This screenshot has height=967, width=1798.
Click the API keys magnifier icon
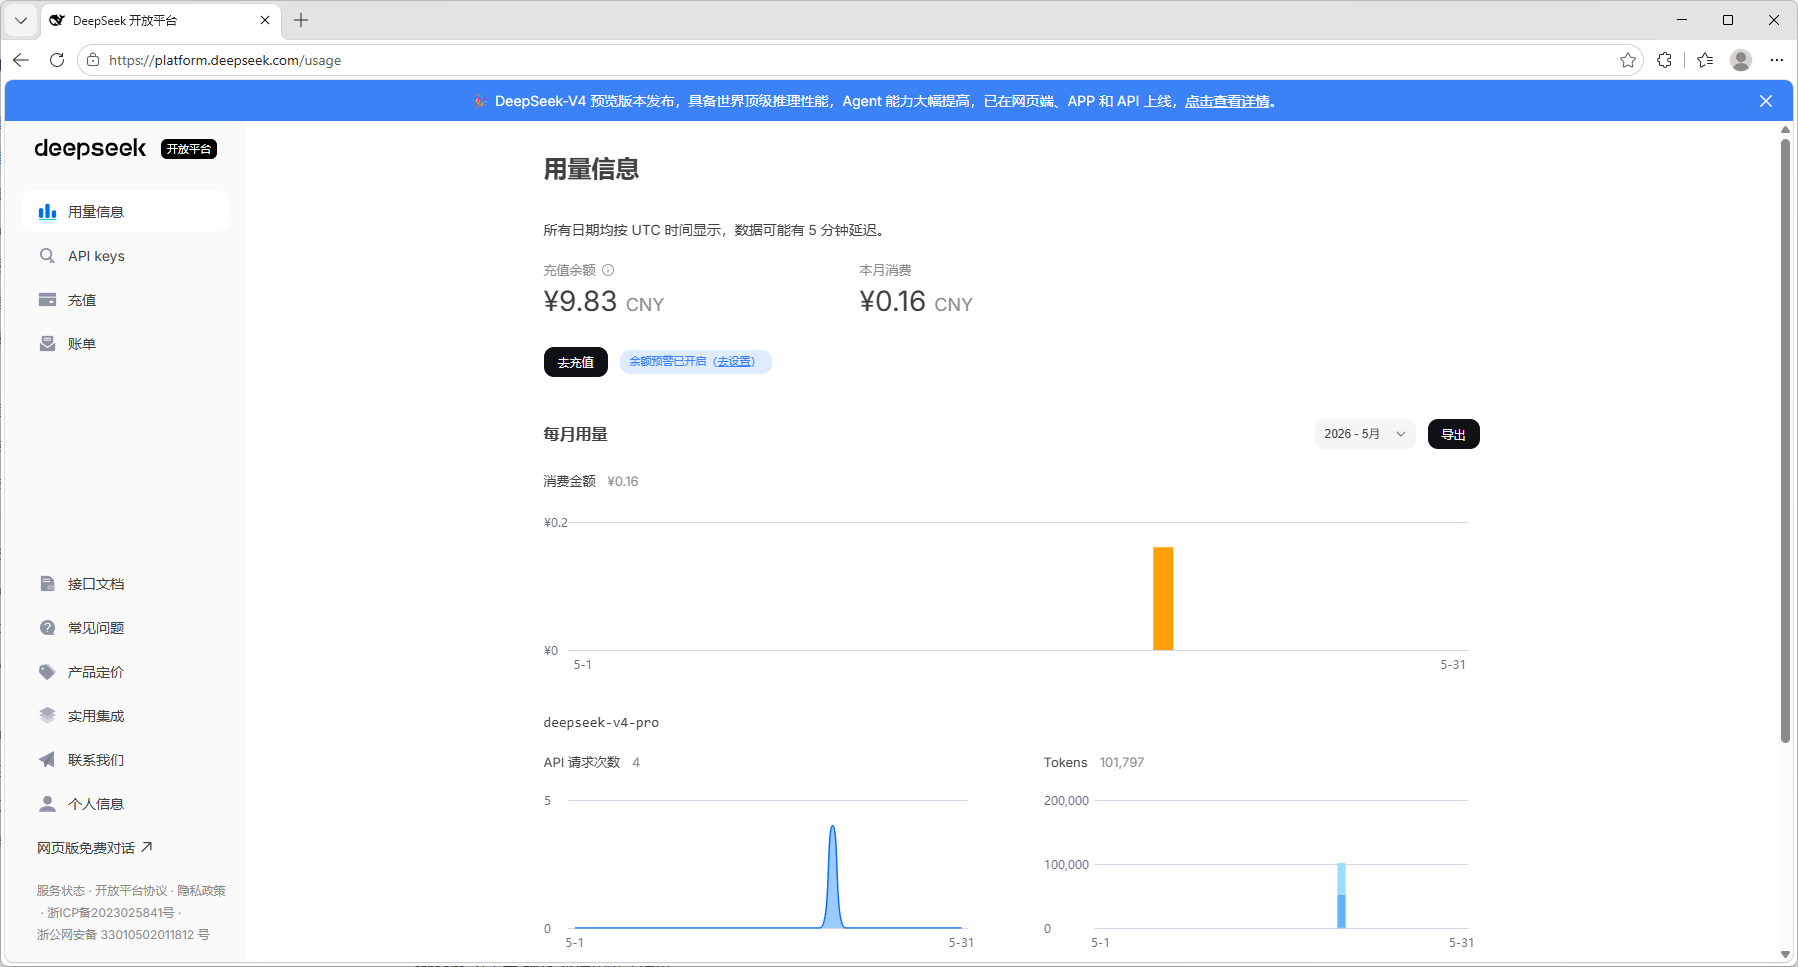[x=47, y=256]
